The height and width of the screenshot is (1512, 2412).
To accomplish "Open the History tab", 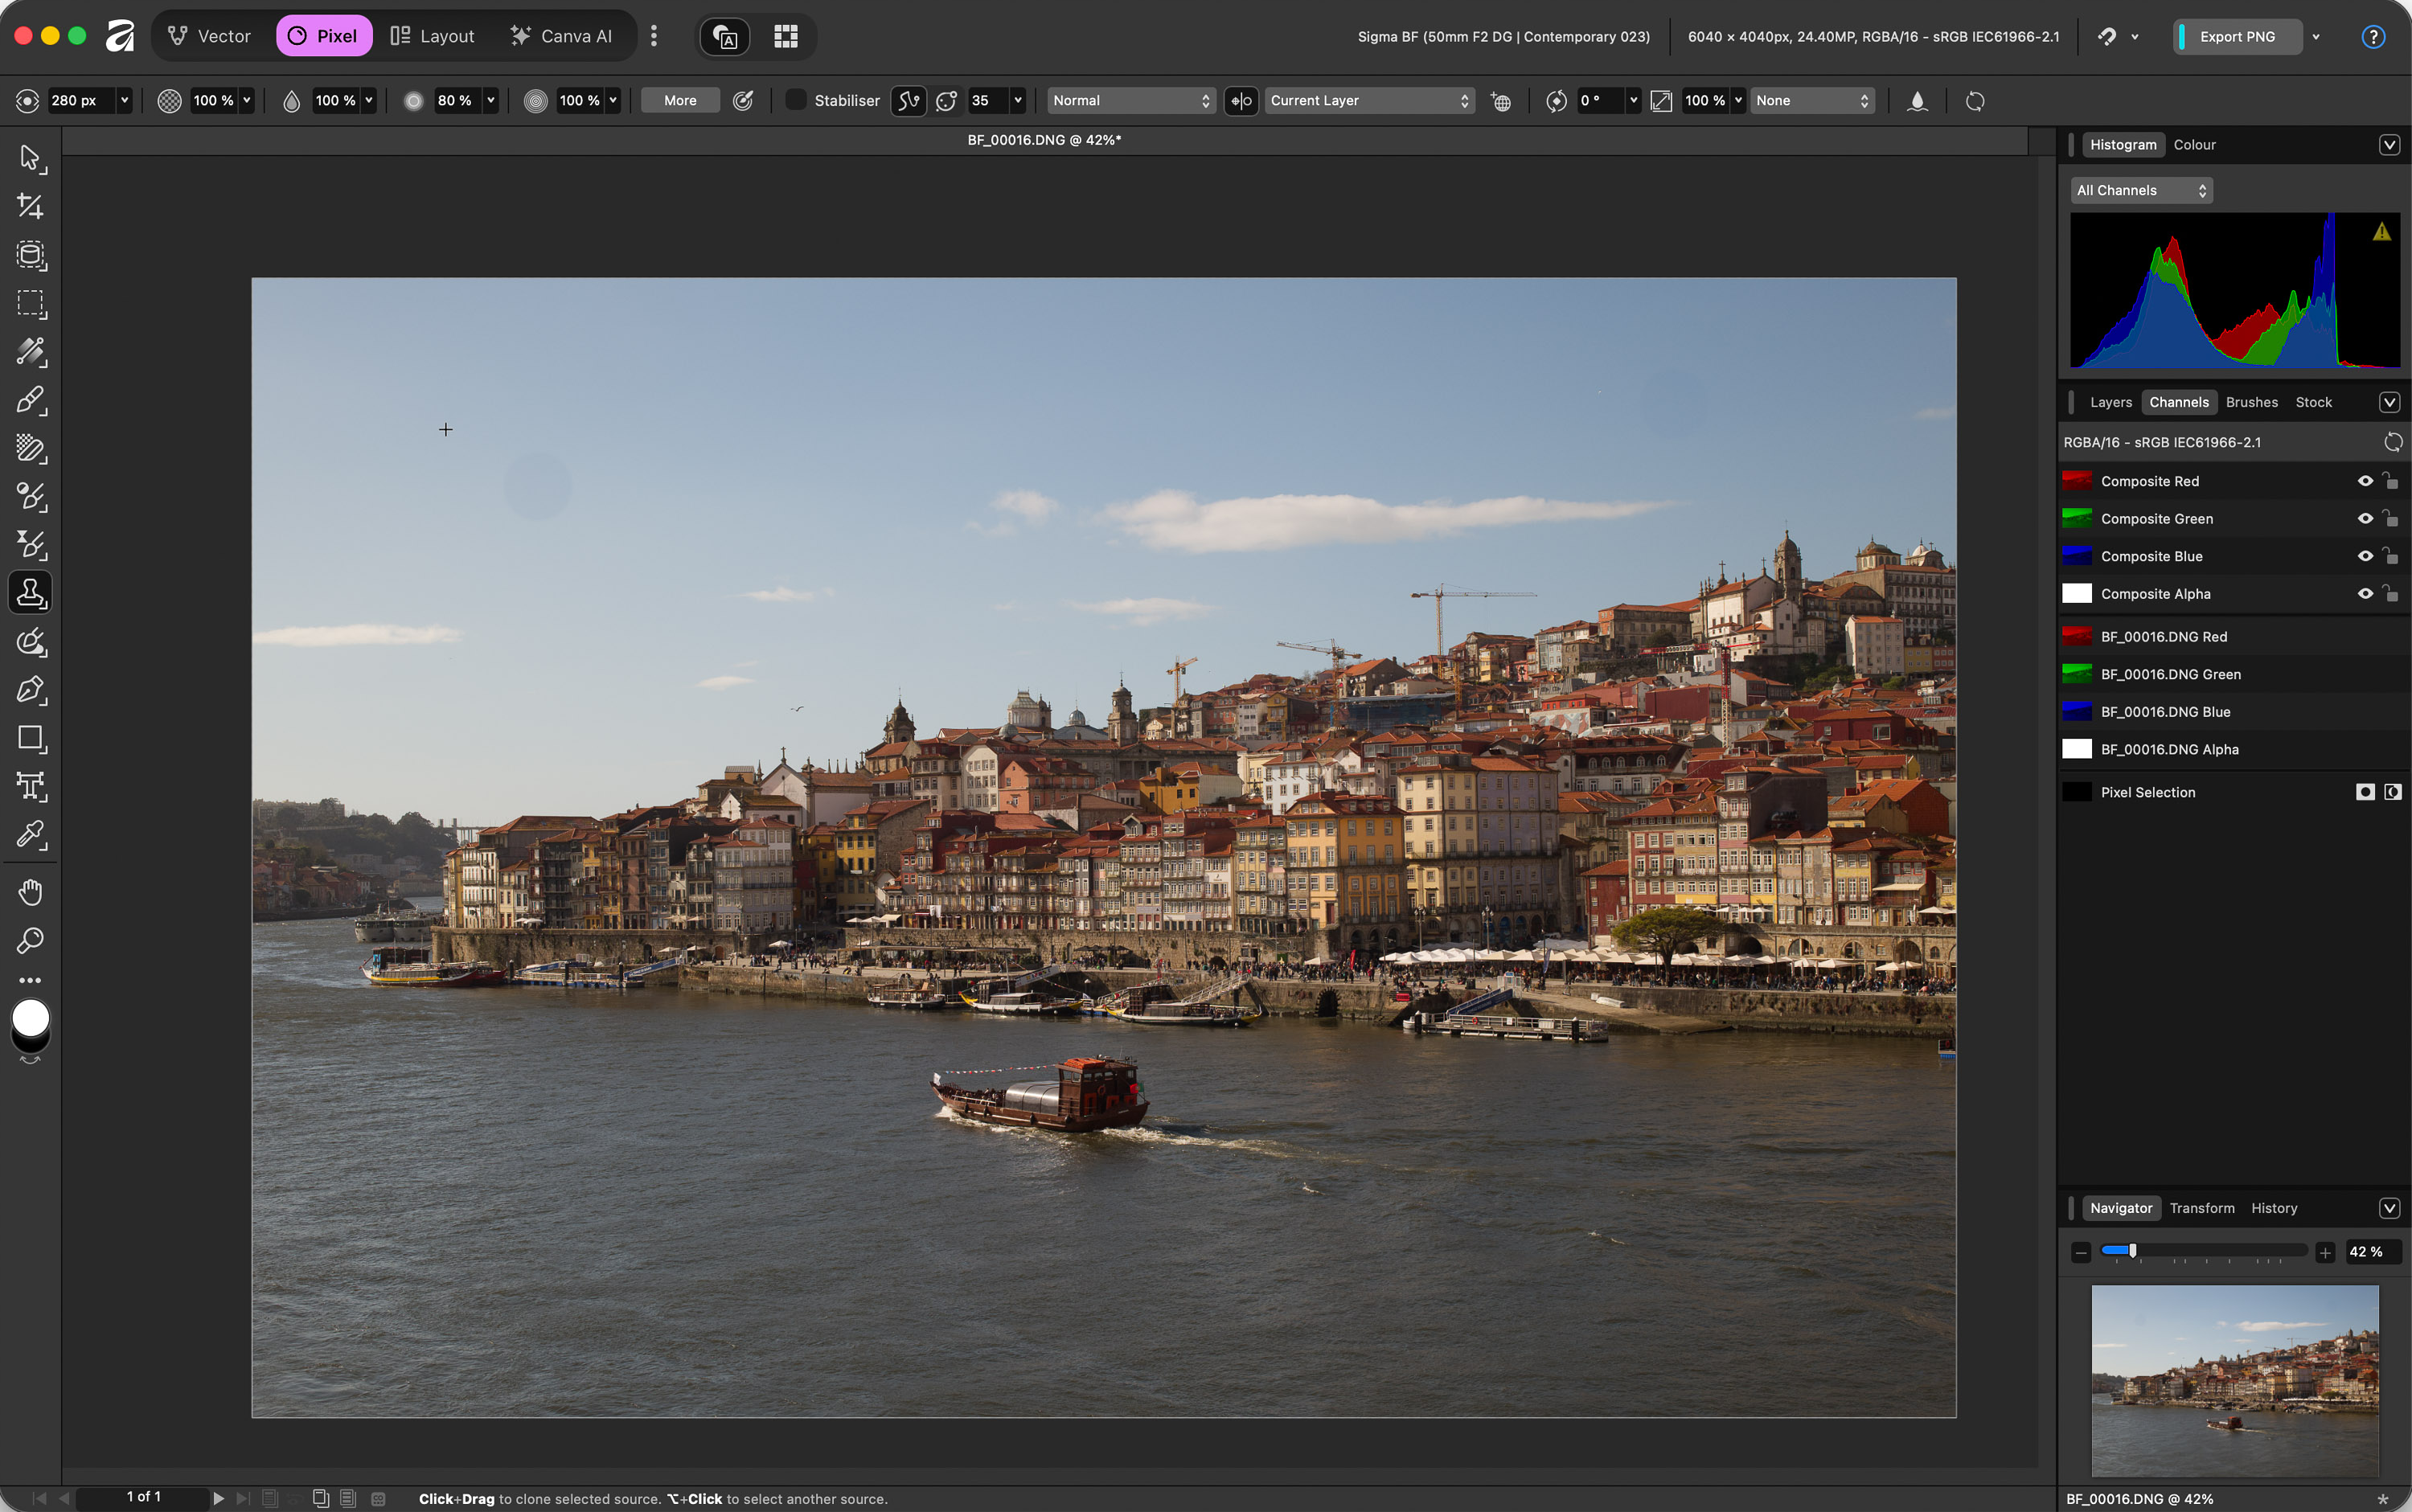I will (x=2273, y=1208).
